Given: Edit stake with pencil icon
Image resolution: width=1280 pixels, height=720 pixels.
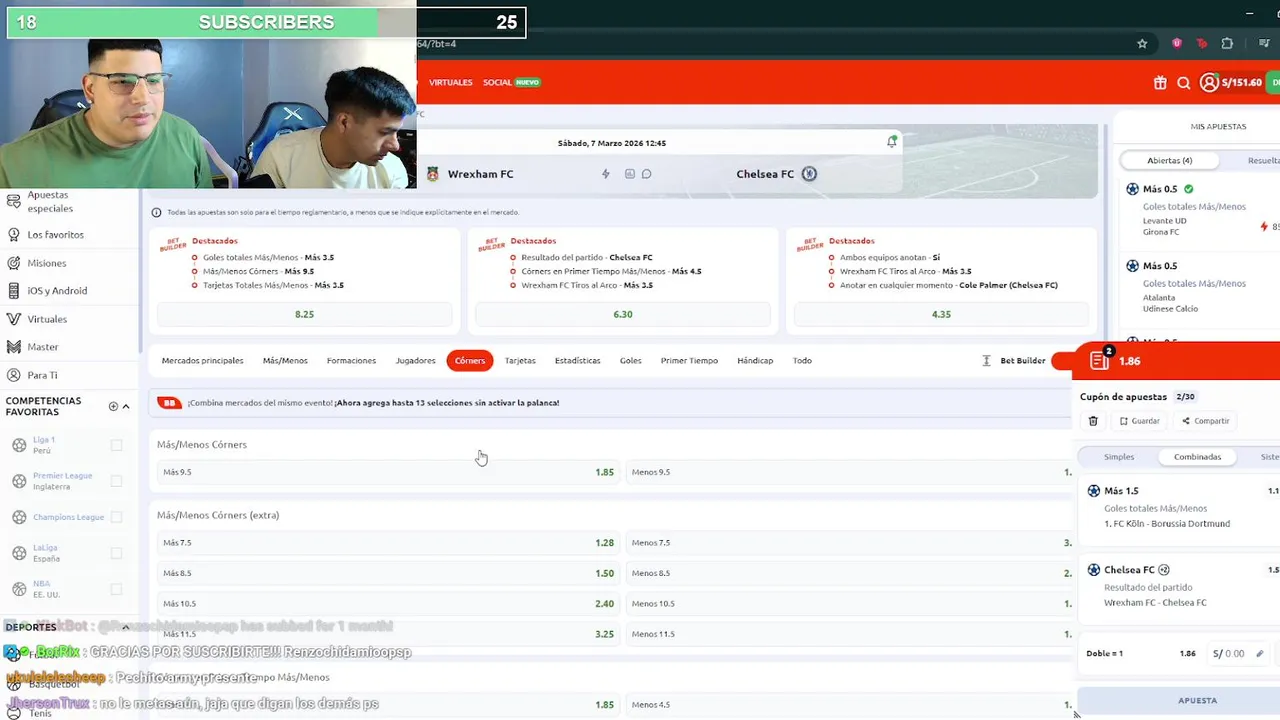Looking at the screenshot, I should 1260,654.
